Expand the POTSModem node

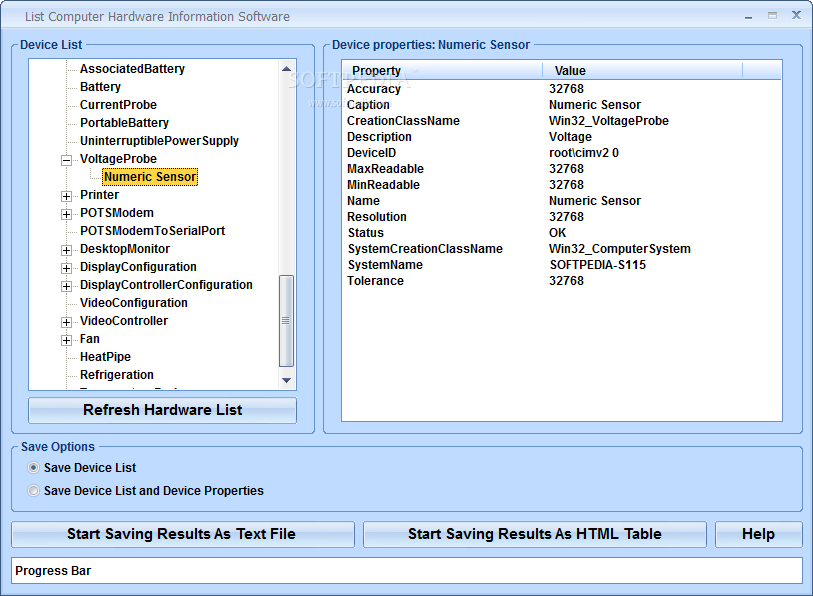tap(66, 214)
